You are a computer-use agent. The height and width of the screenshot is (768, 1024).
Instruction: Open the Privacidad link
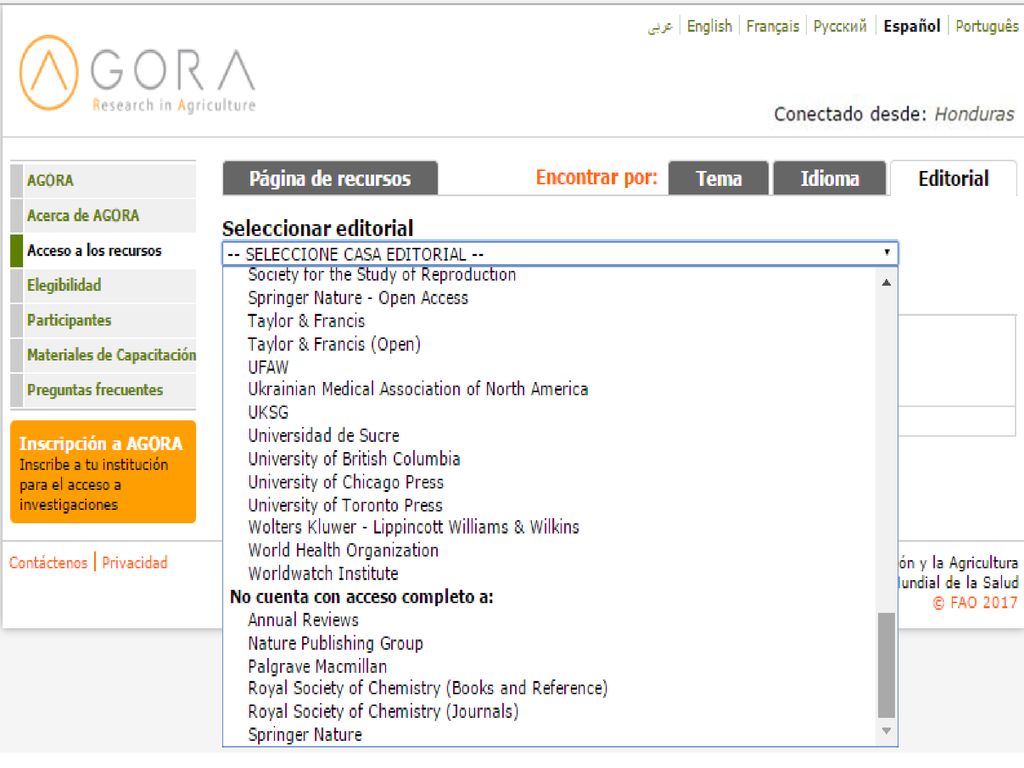pyautogui.click(x=135, y=562)
